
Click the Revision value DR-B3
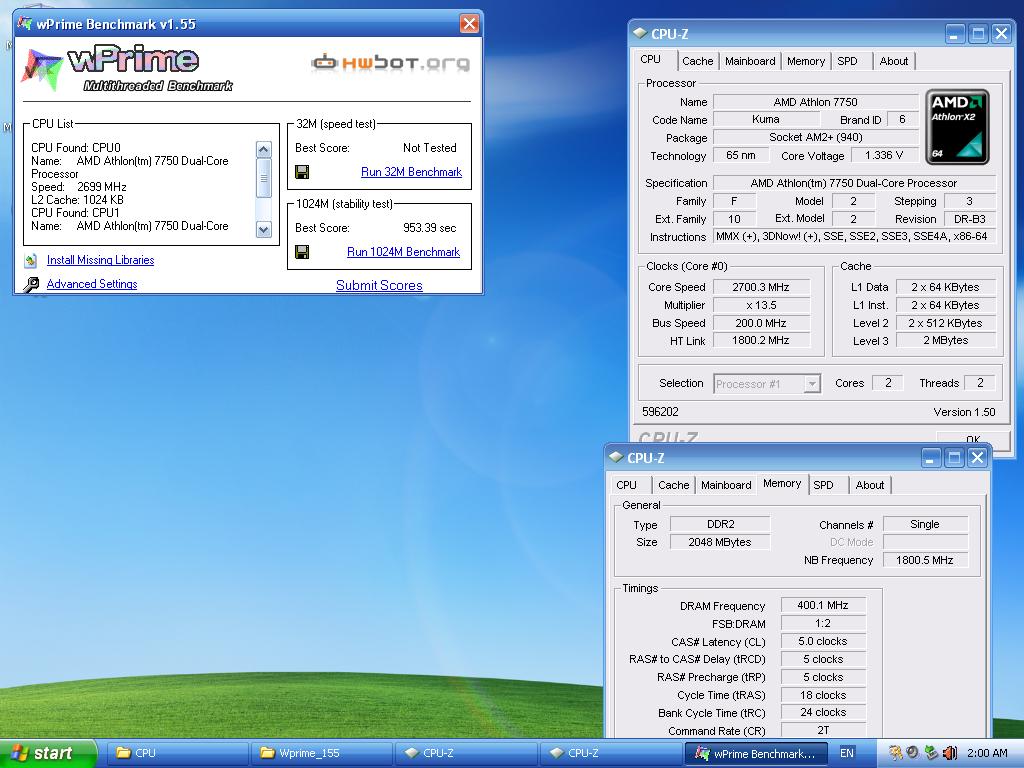[969, 219]
